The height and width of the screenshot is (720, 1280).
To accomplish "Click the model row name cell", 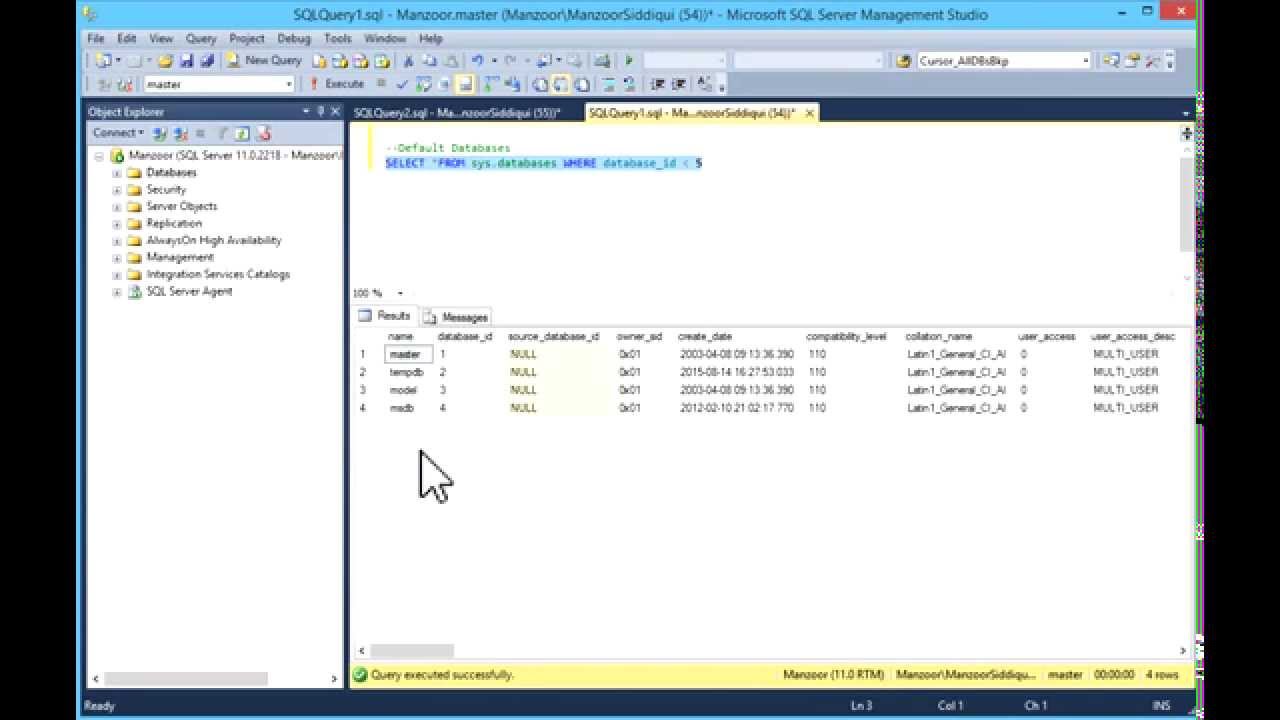I will (x=409, y=390).
